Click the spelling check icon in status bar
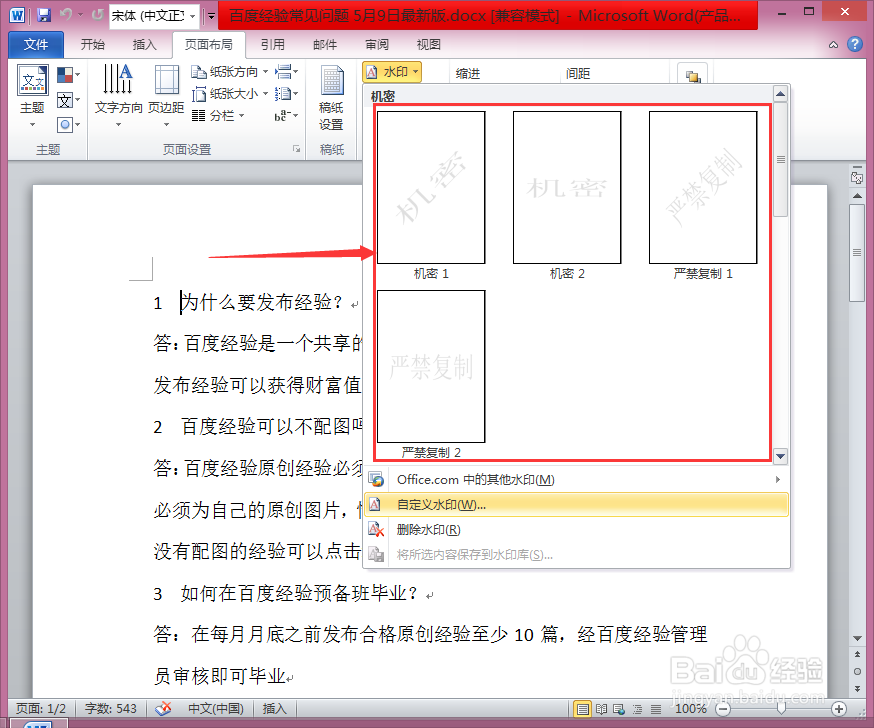 tap(163, 708)
